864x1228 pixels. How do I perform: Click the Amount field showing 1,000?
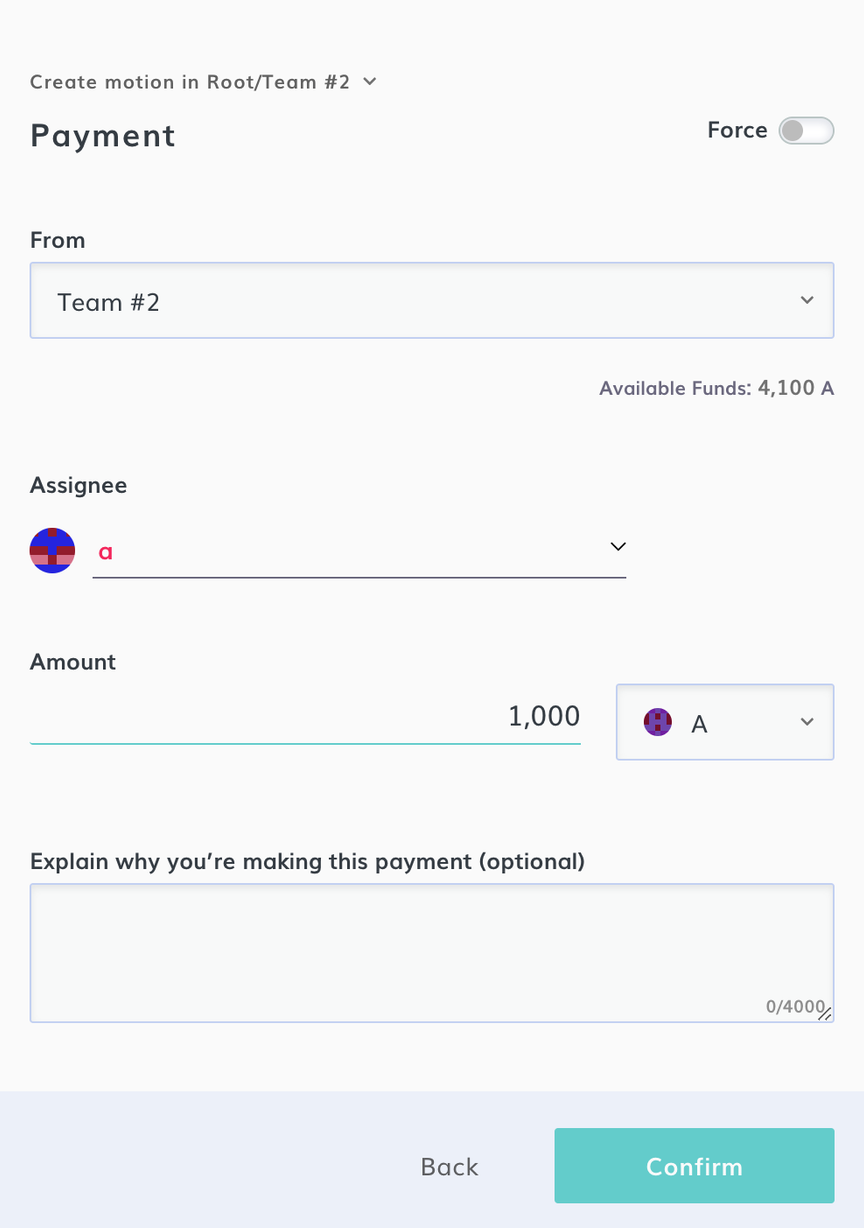pyautogui.click(x=305, y=716)
